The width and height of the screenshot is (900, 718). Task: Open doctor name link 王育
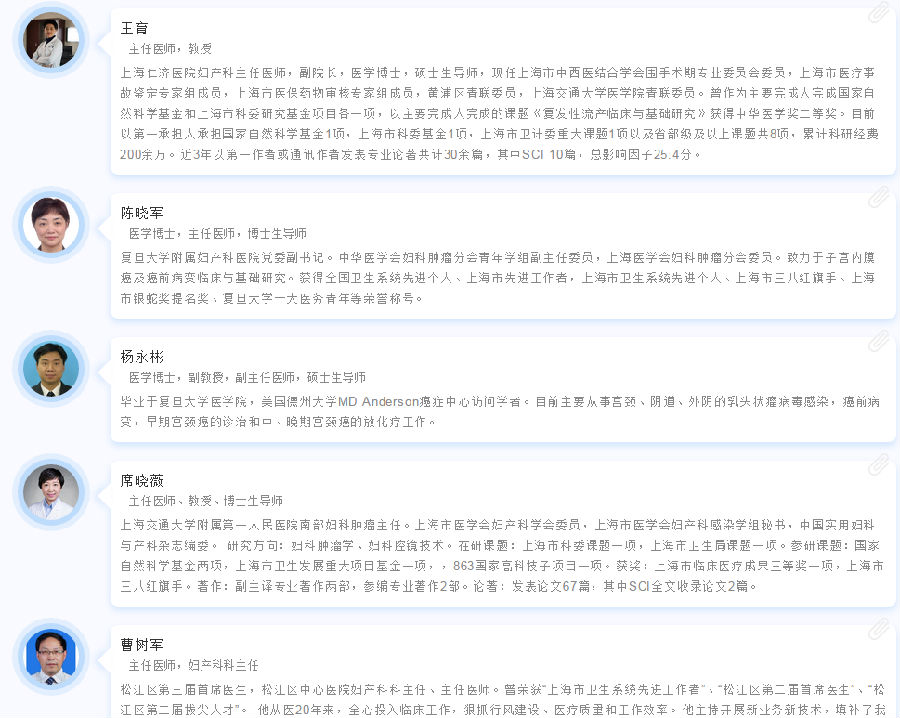(x=134, y=28)
